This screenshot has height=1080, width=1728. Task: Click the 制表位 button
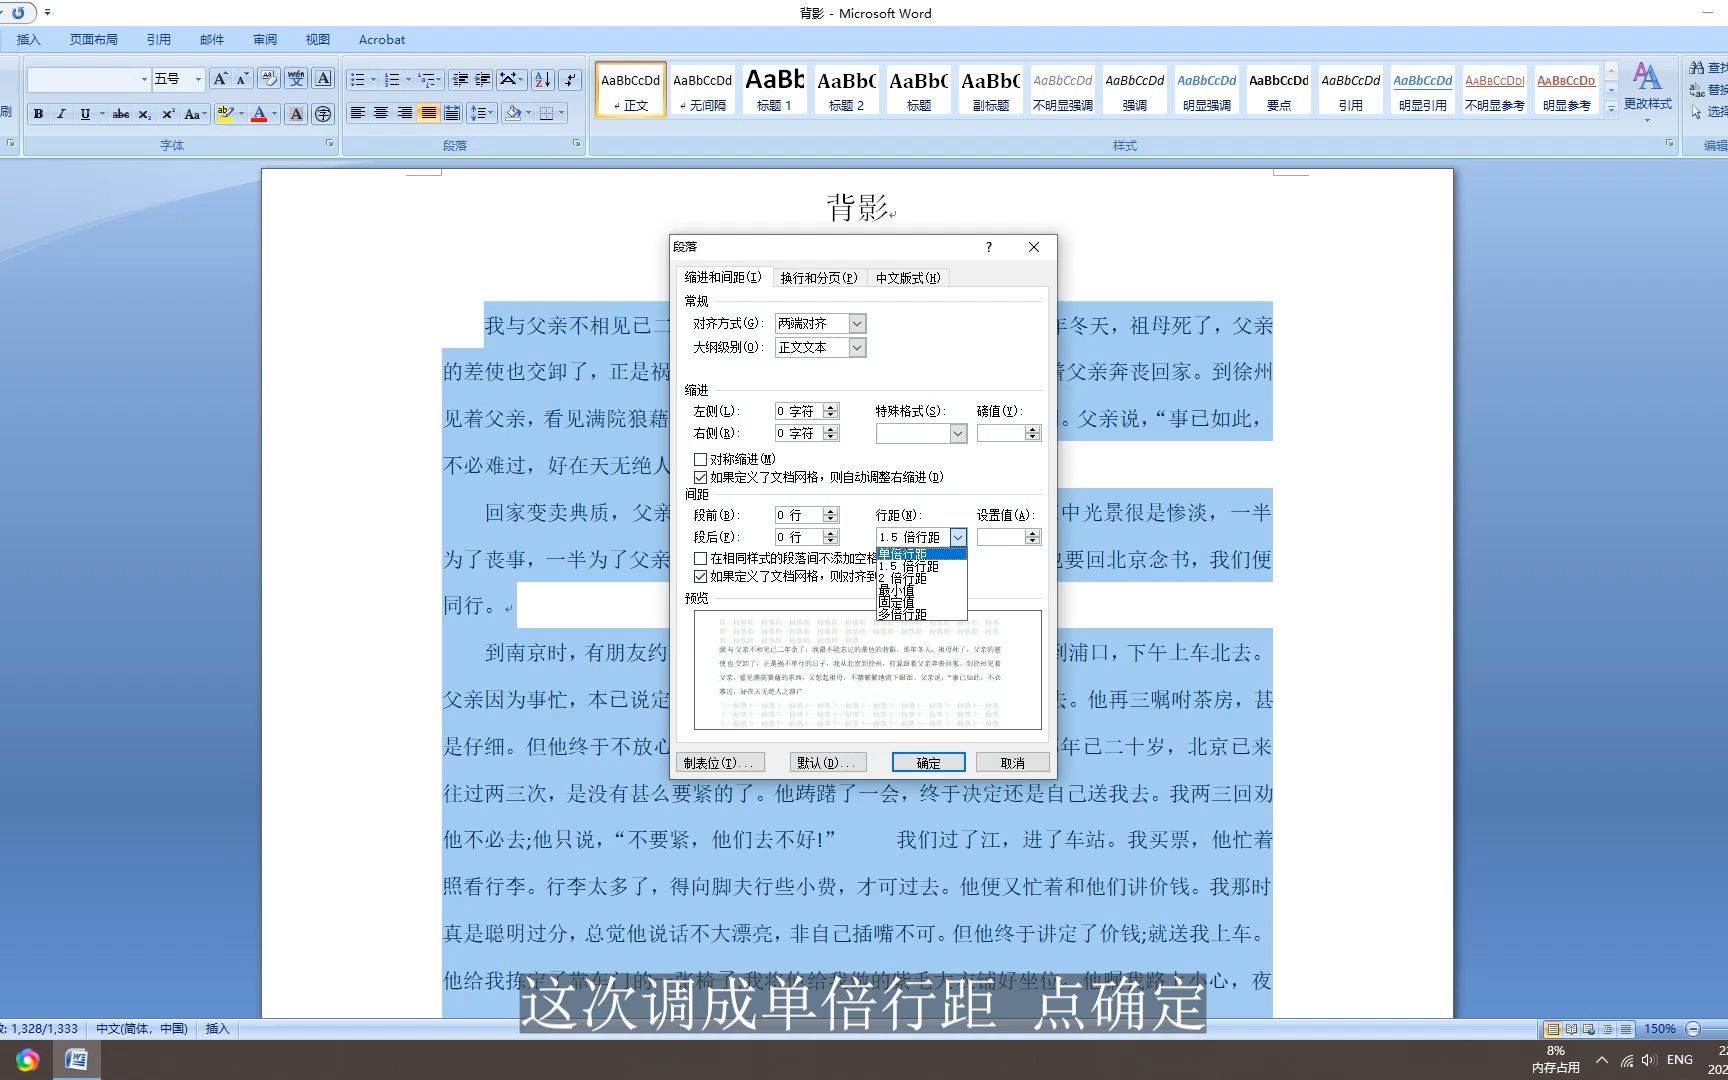tap(720, 763)
